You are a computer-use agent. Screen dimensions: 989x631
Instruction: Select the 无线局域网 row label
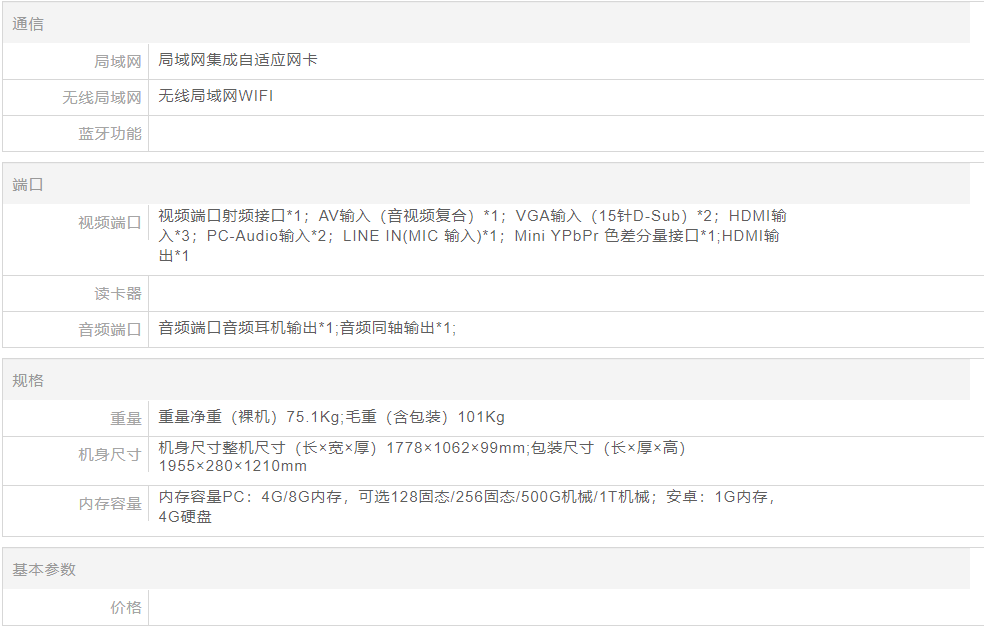click(101, 98)
